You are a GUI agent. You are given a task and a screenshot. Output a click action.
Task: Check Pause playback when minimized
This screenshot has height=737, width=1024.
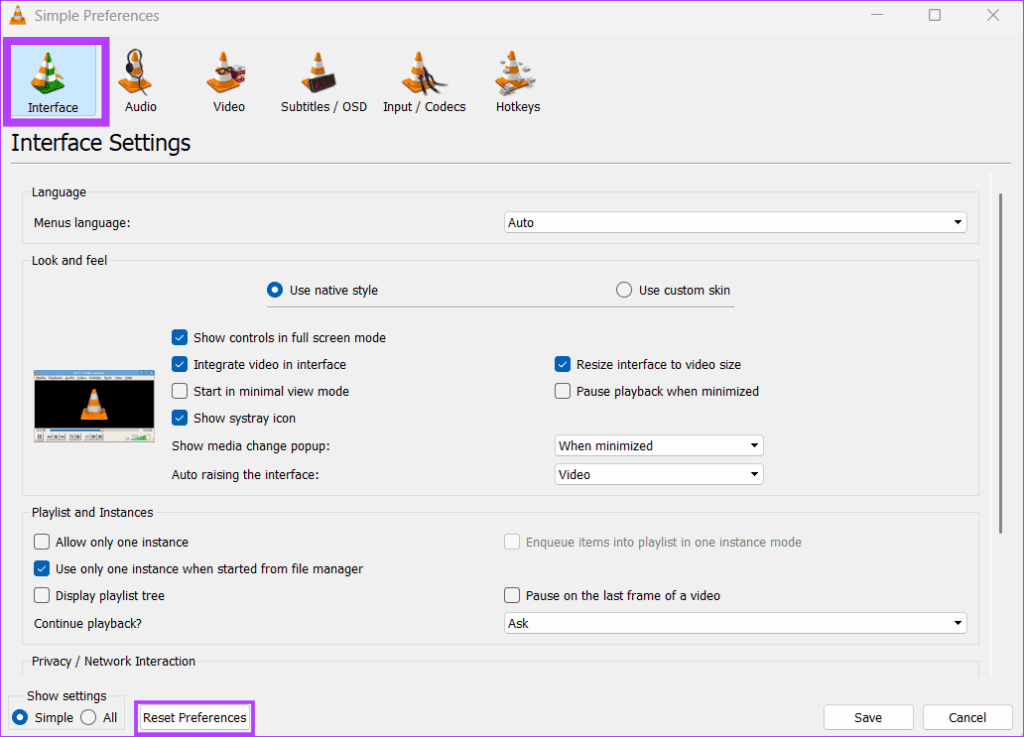(562, 391)
